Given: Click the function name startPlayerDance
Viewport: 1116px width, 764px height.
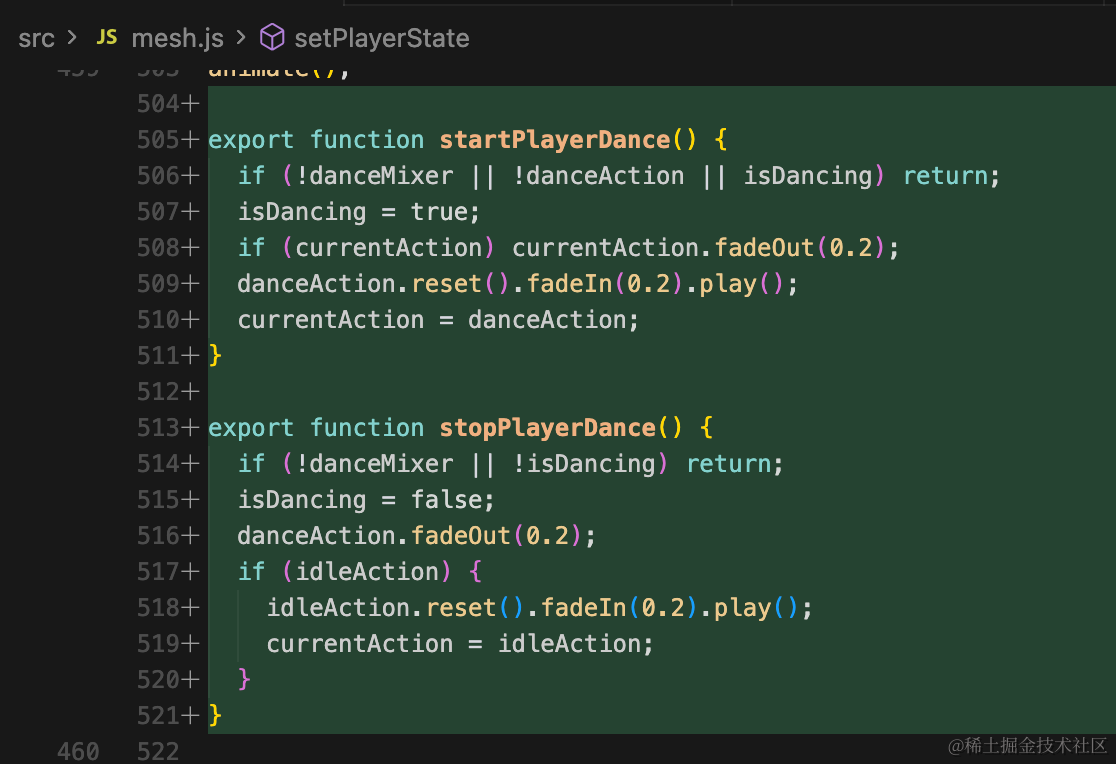Looking at the screenshot, I should 554,140.
